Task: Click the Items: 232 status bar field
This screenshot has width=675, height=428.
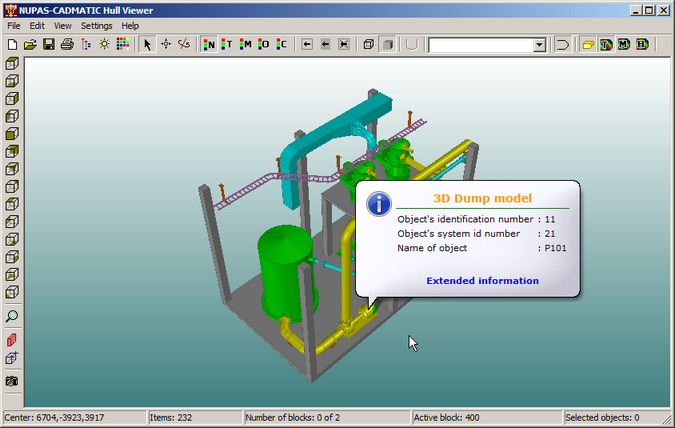Action: coord(195,417)
